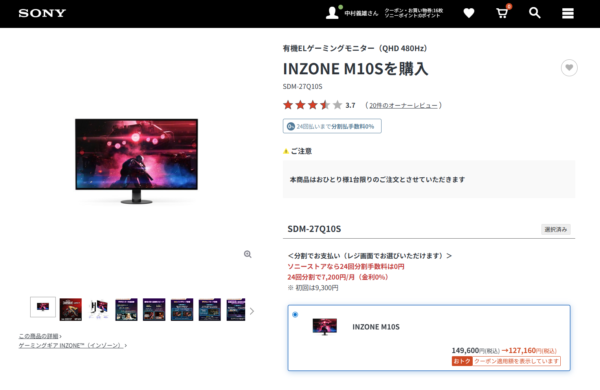The height and width of the screenshot is (390, 600).
Task: Select the third monitor angle thumbnail
Action: click(99, 309)
